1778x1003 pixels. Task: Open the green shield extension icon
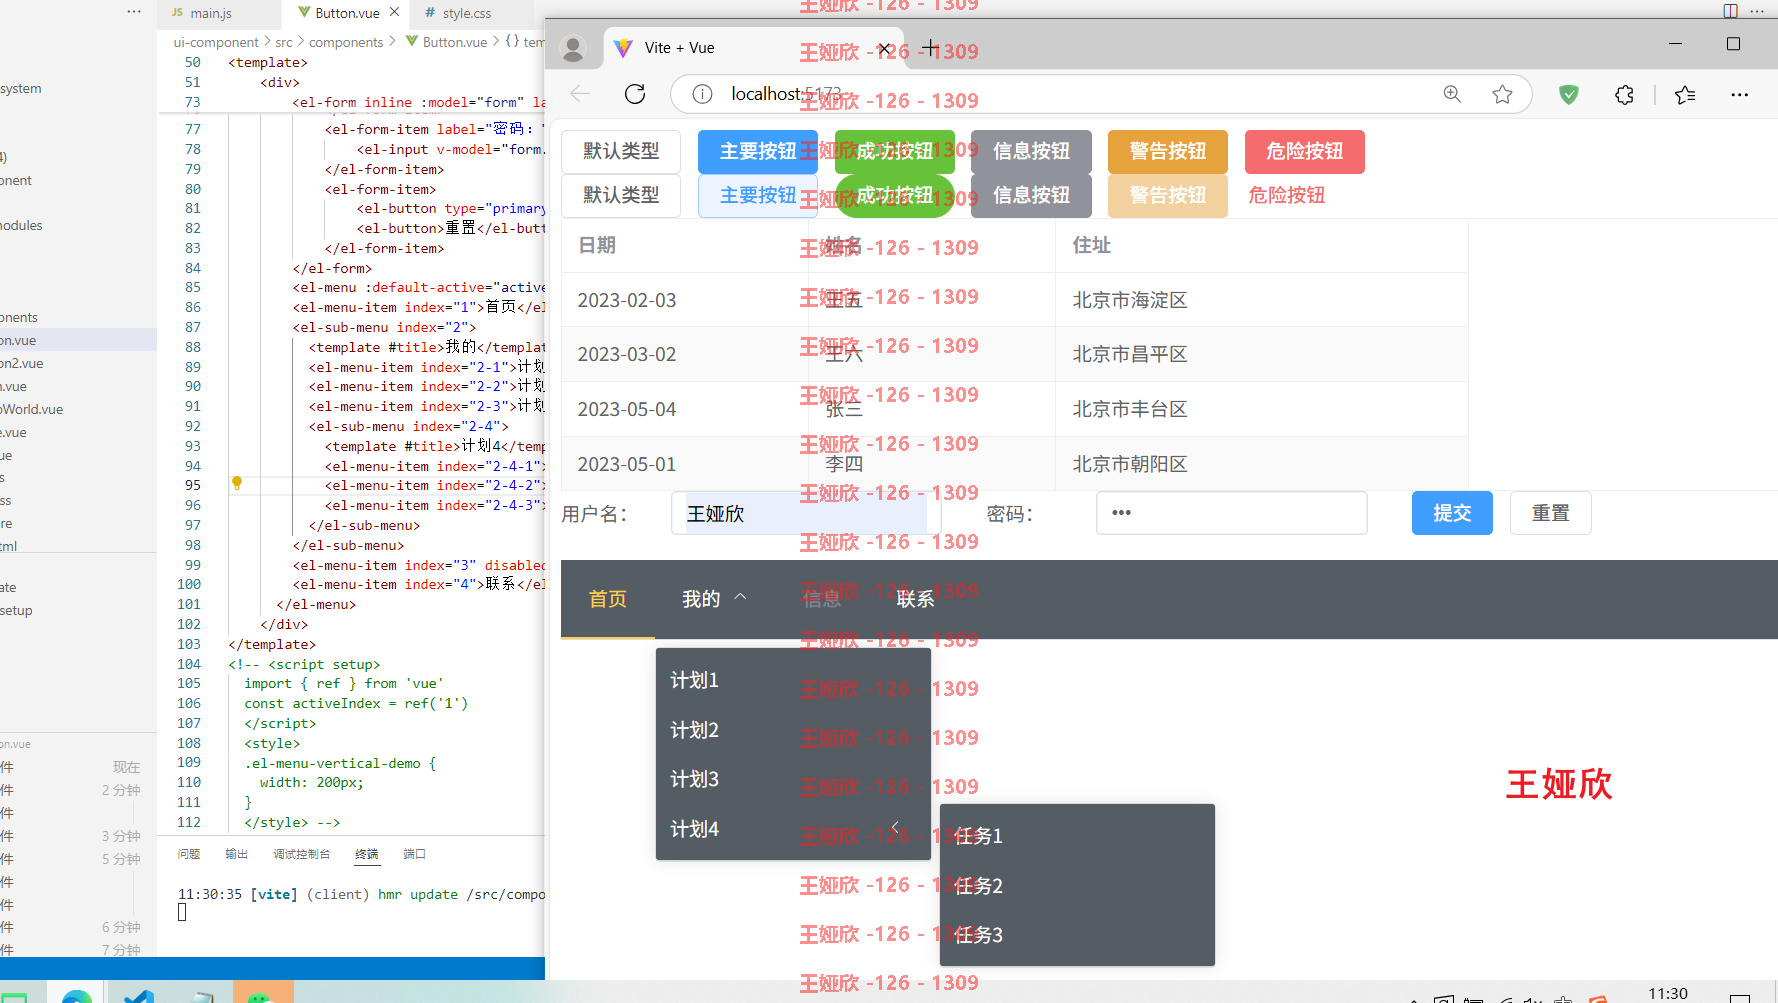click(1569, 94)
